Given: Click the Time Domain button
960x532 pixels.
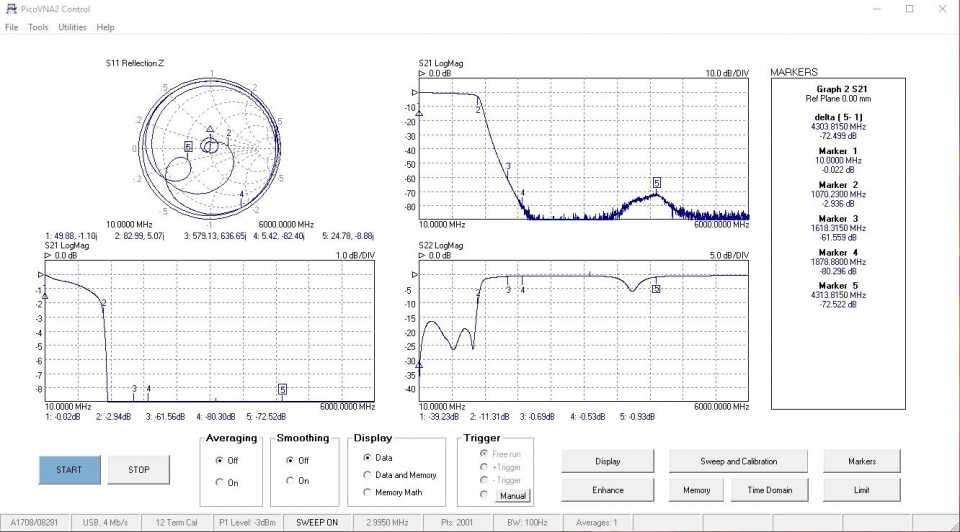Looking at the screenshot, I should 770,490.
